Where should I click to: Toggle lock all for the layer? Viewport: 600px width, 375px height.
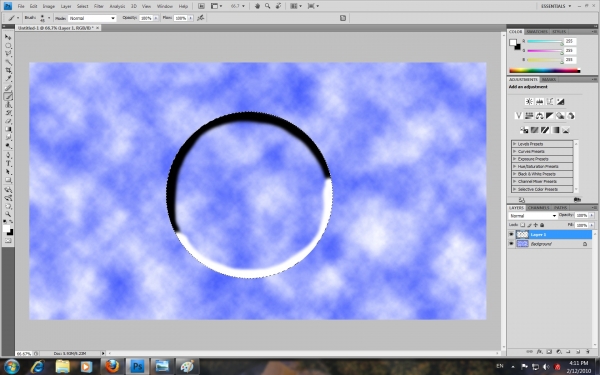coord(542,225)
